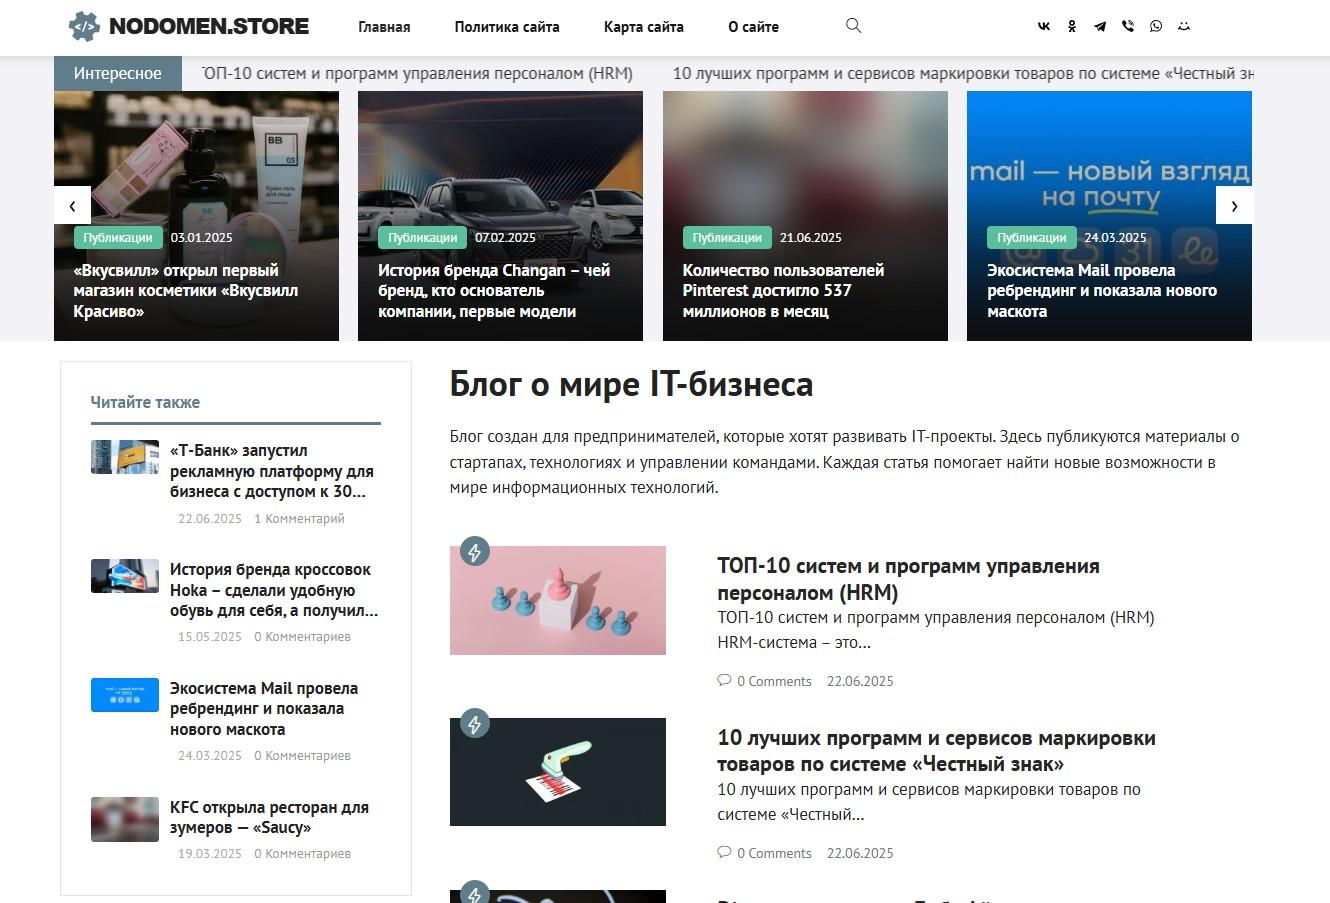The width and height of the screenshot is (1330, 903).
Task: Click the date 07.02.2025 on Changan slide
Action: (505, 237)
